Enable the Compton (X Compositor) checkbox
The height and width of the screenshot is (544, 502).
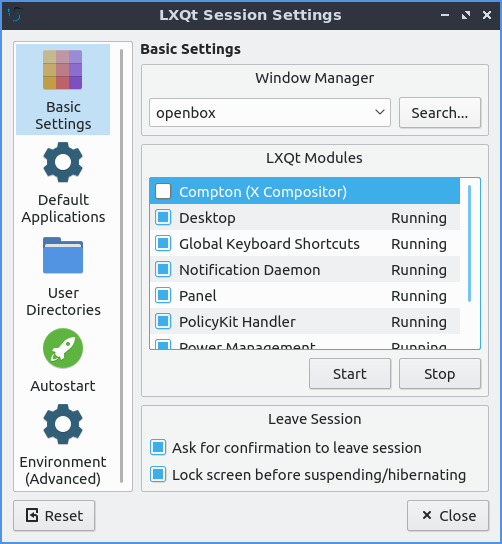[163, 191]
